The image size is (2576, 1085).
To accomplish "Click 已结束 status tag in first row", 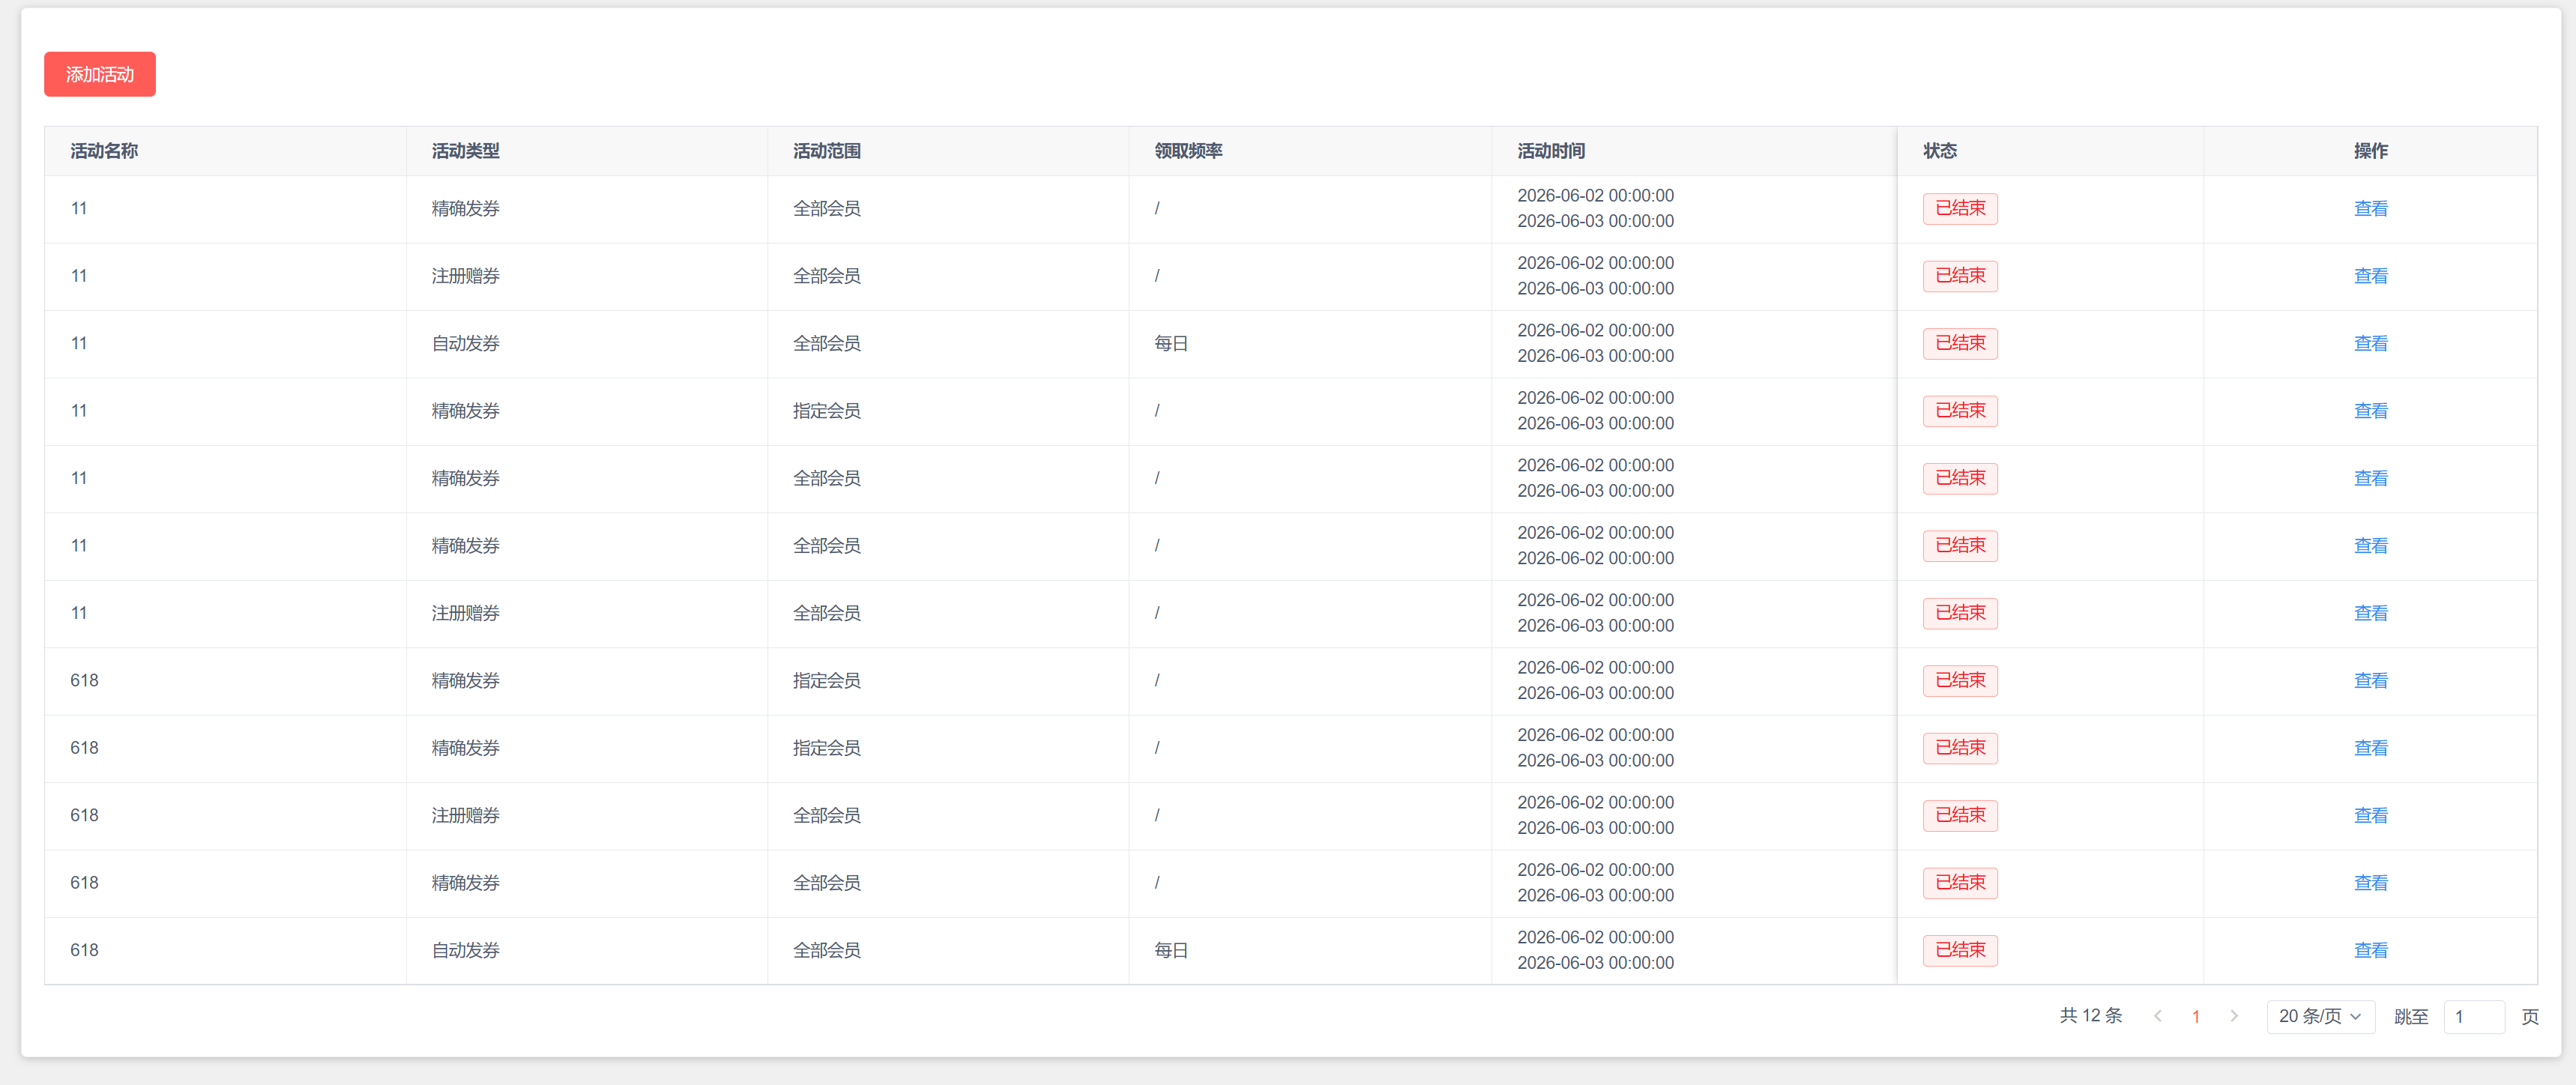I will tap(1960, 208).
